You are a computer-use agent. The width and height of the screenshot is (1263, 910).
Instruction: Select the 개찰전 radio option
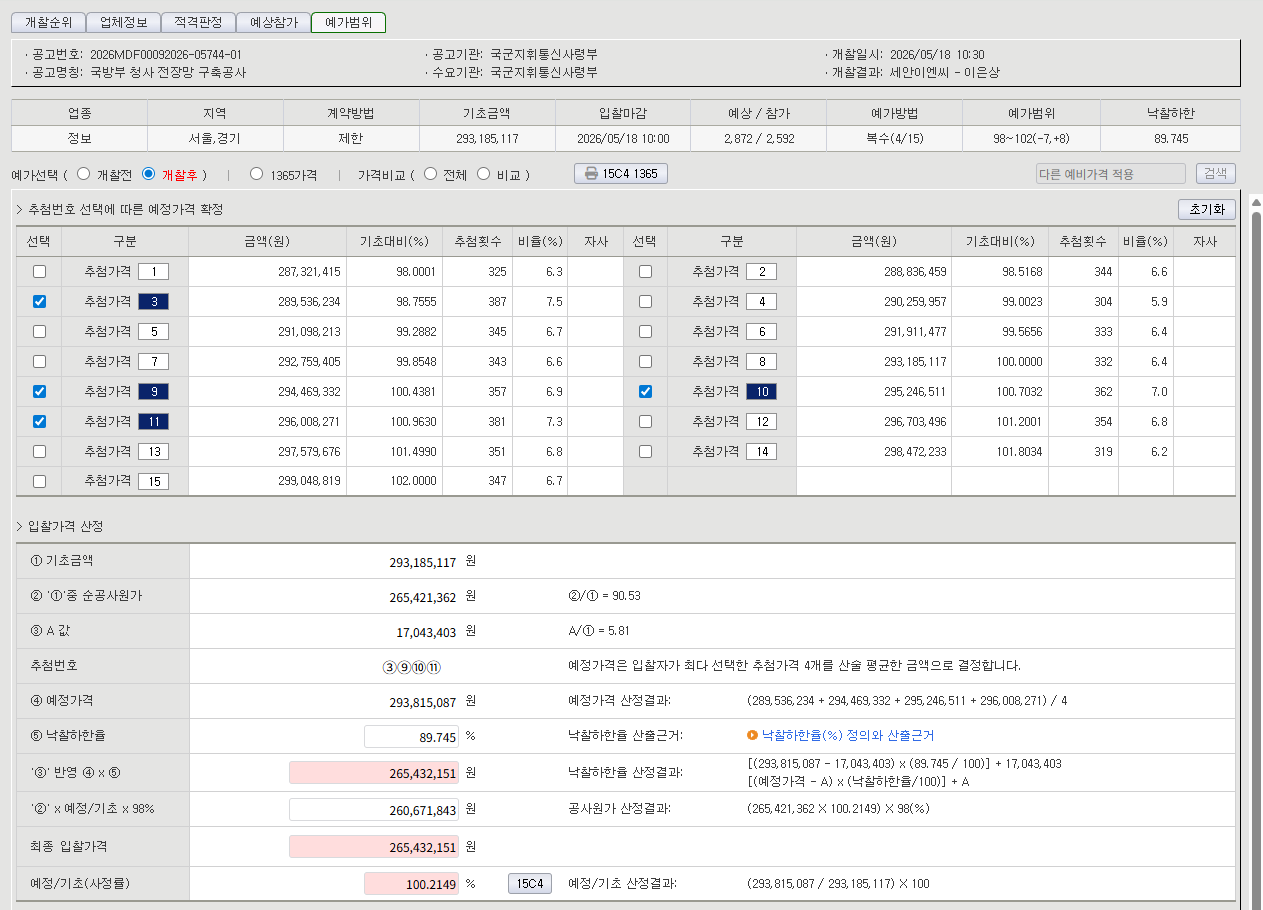click(x=83, y=173)
